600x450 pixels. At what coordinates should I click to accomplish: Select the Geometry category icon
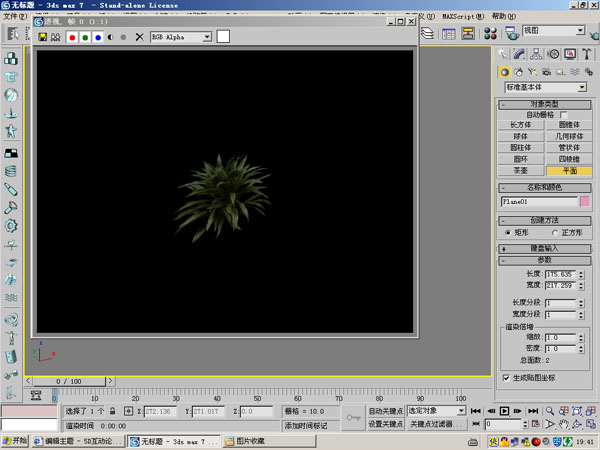tap(504, 72)
